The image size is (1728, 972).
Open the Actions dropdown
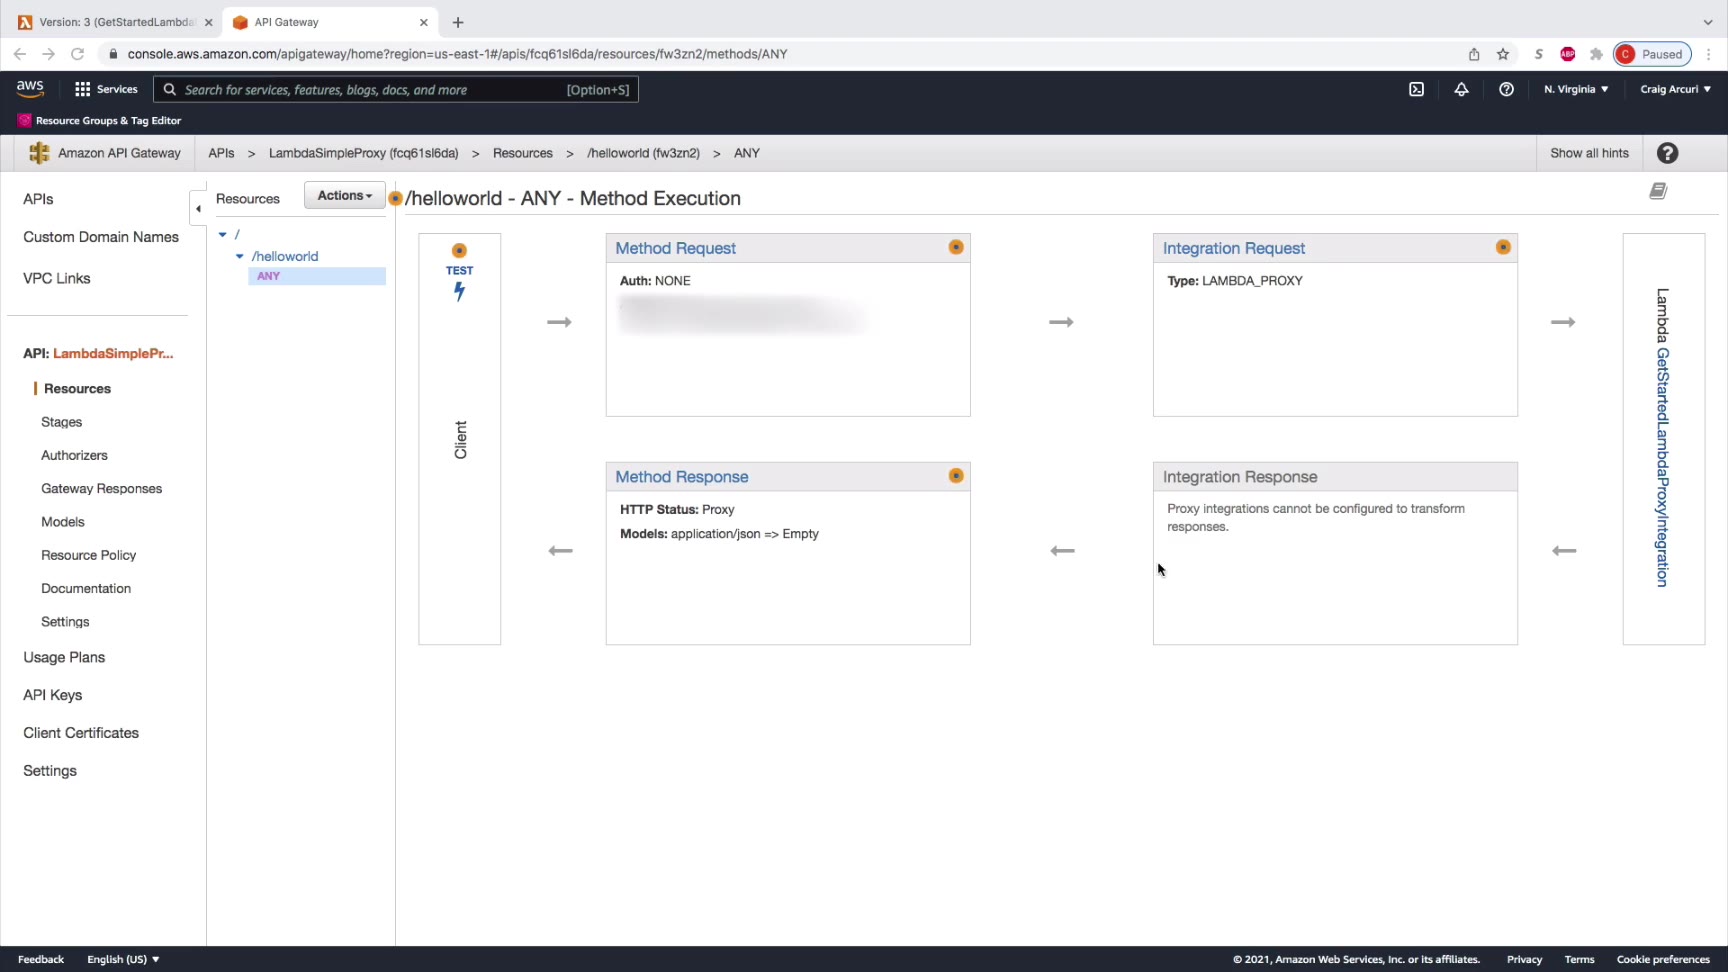click(x=344, y=196)
